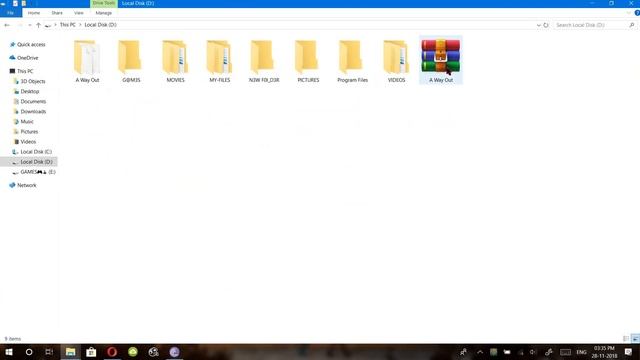Open OneDrive in navigation pane
The height and width of the screenshot is (360, 640).
(24, 58)
